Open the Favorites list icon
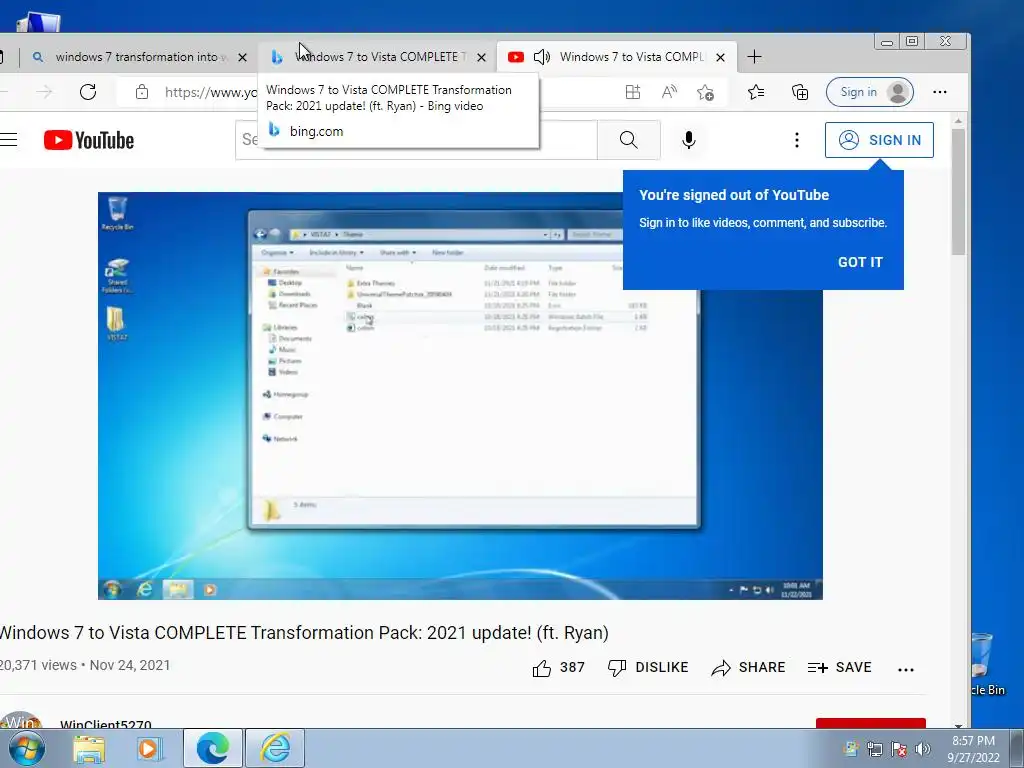The height and width of the screenshot is (768, 1024). point(756,92)
